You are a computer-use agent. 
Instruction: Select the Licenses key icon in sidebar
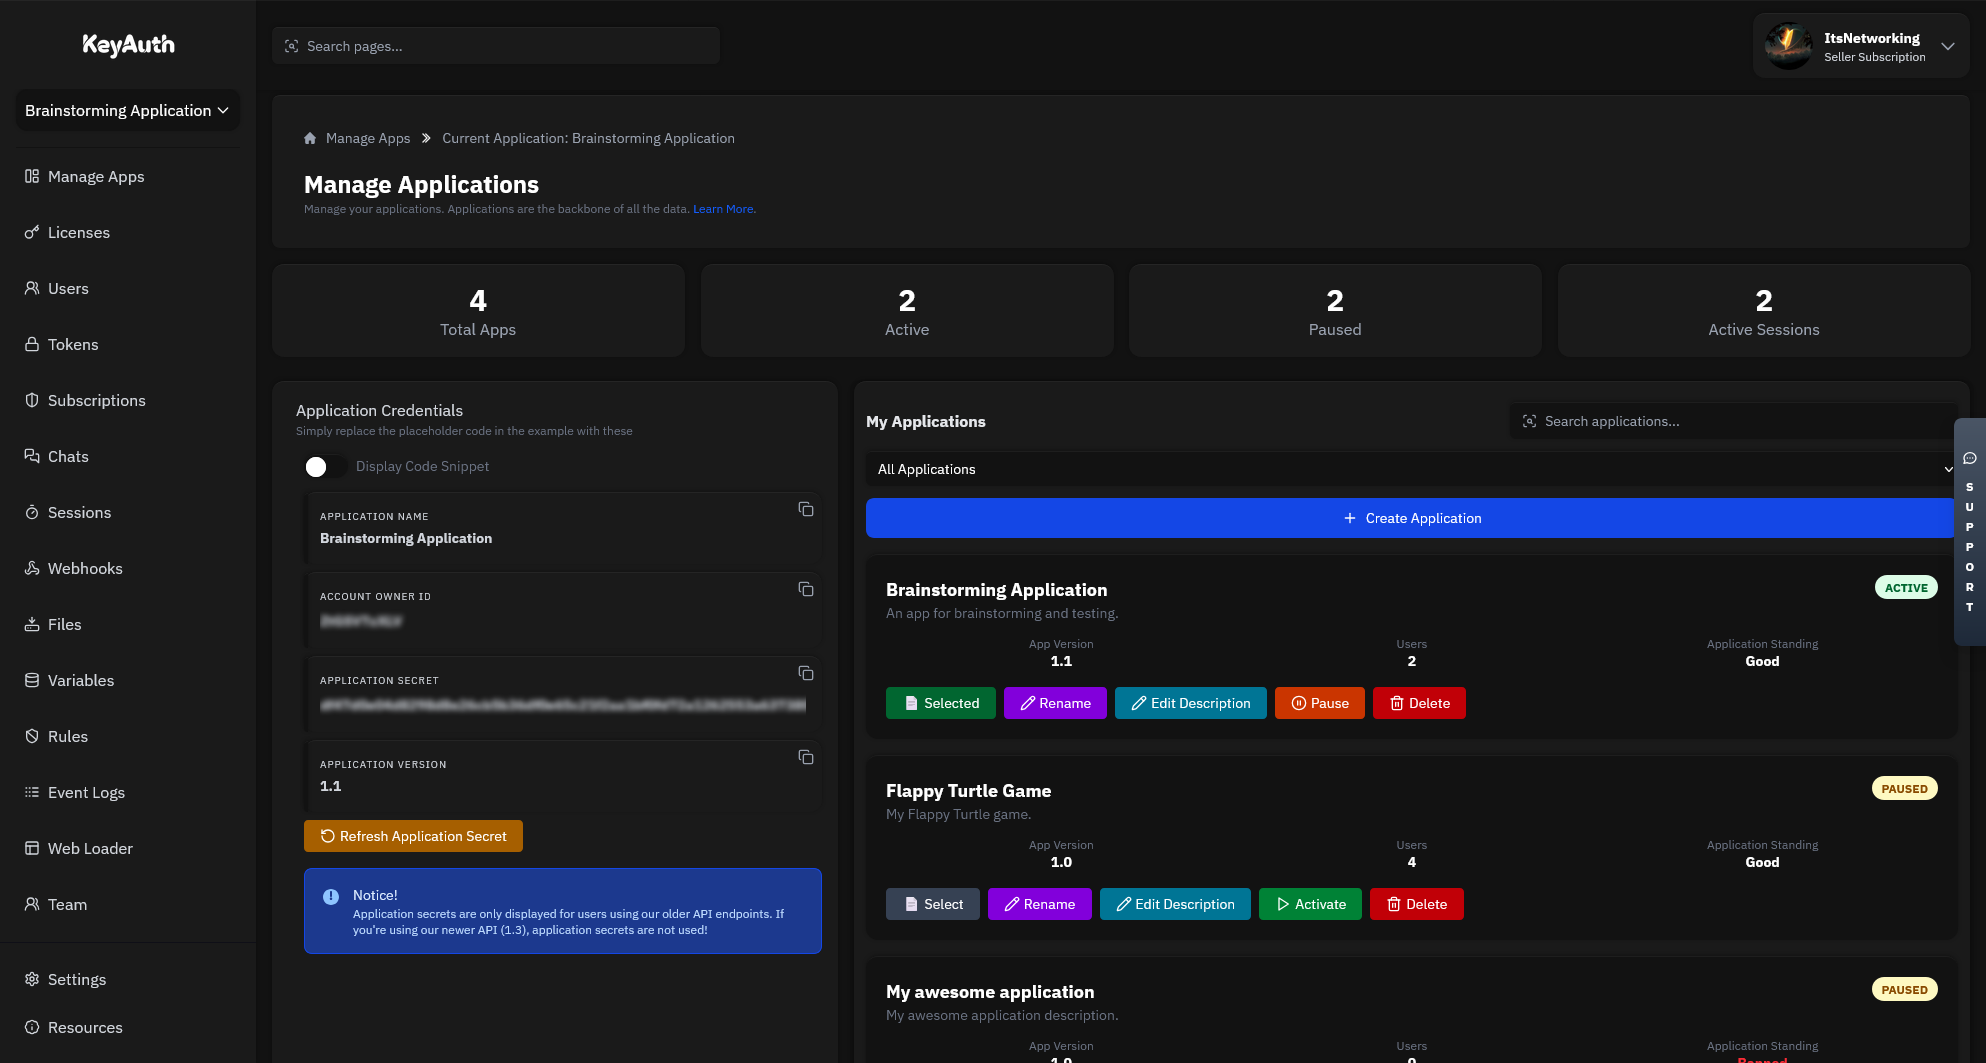click(31, 232)
